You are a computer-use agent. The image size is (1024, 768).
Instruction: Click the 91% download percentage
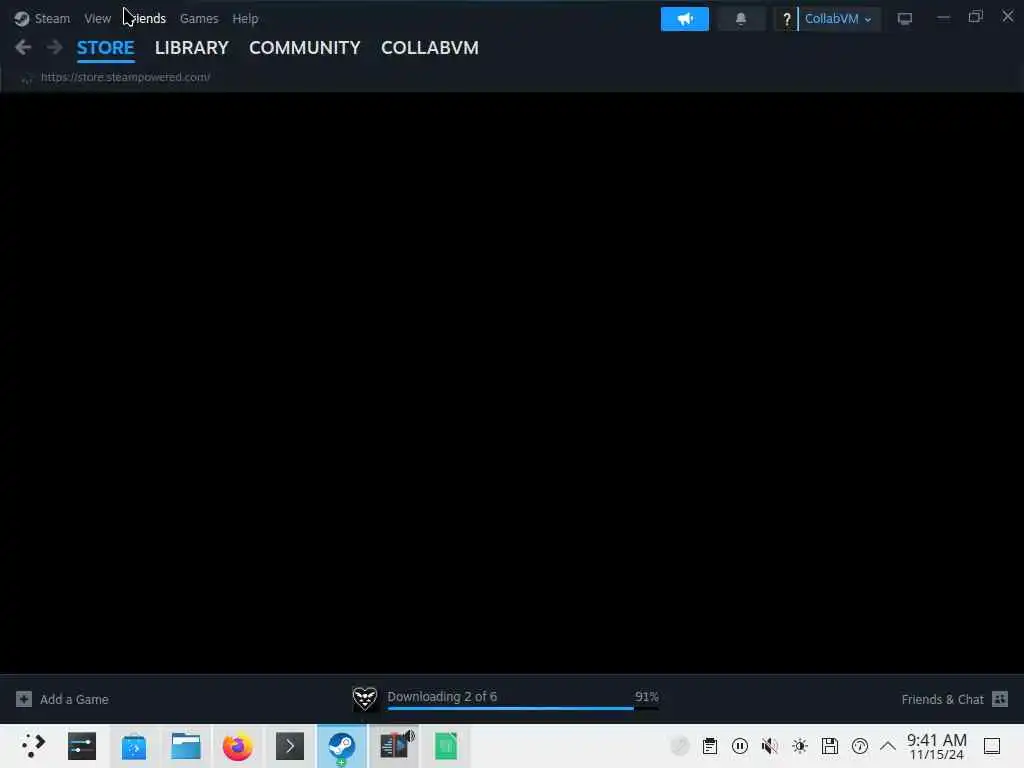647,696
